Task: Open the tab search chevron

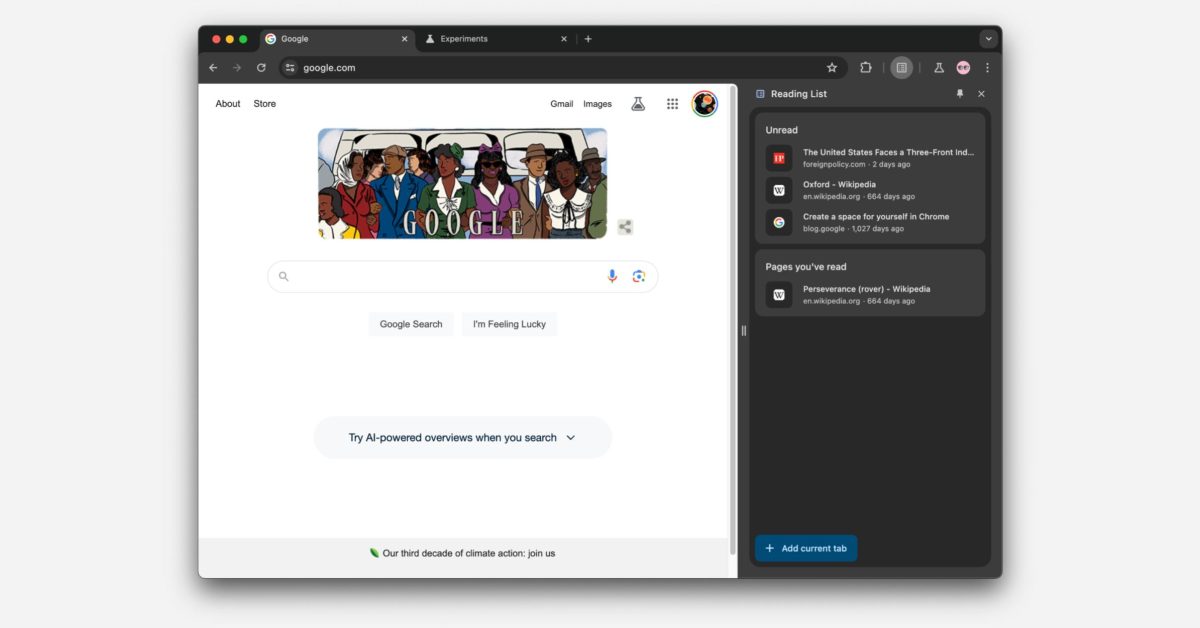Action: click(988, 38)
